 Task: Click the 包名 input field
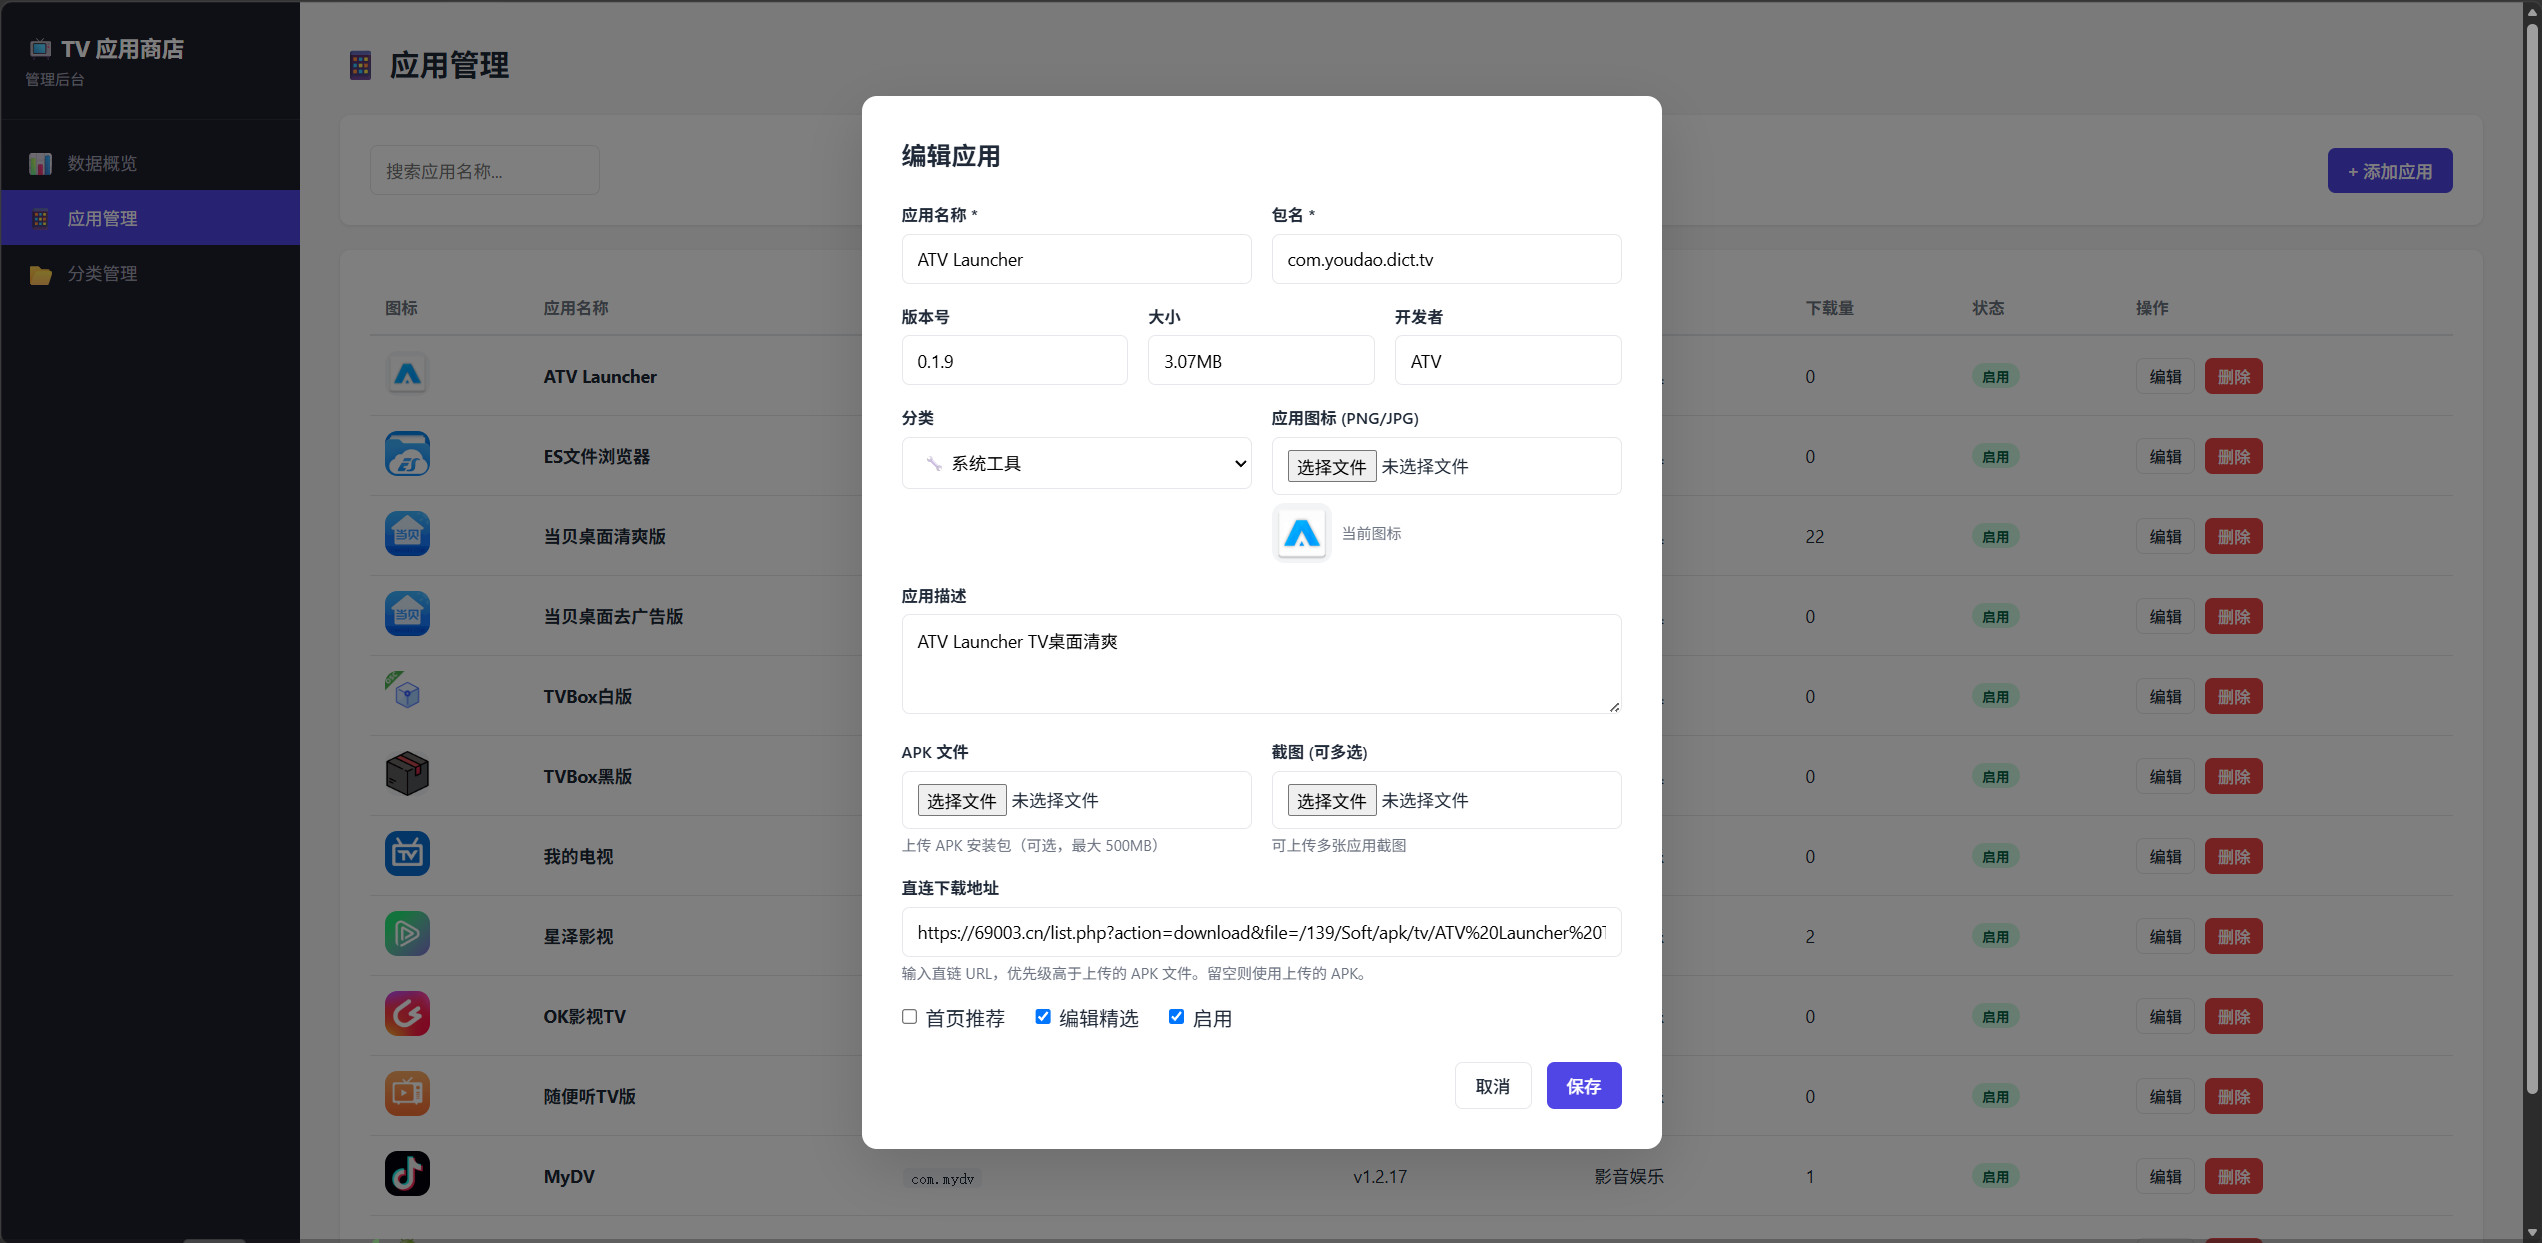[x=1446, y=259]
